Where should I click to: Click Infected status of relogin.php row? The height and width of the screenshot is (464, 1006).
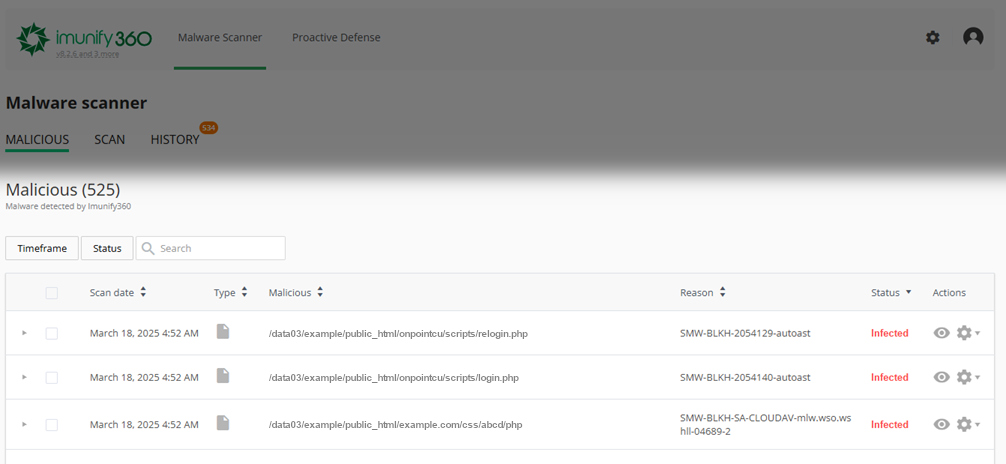[889, 333]
